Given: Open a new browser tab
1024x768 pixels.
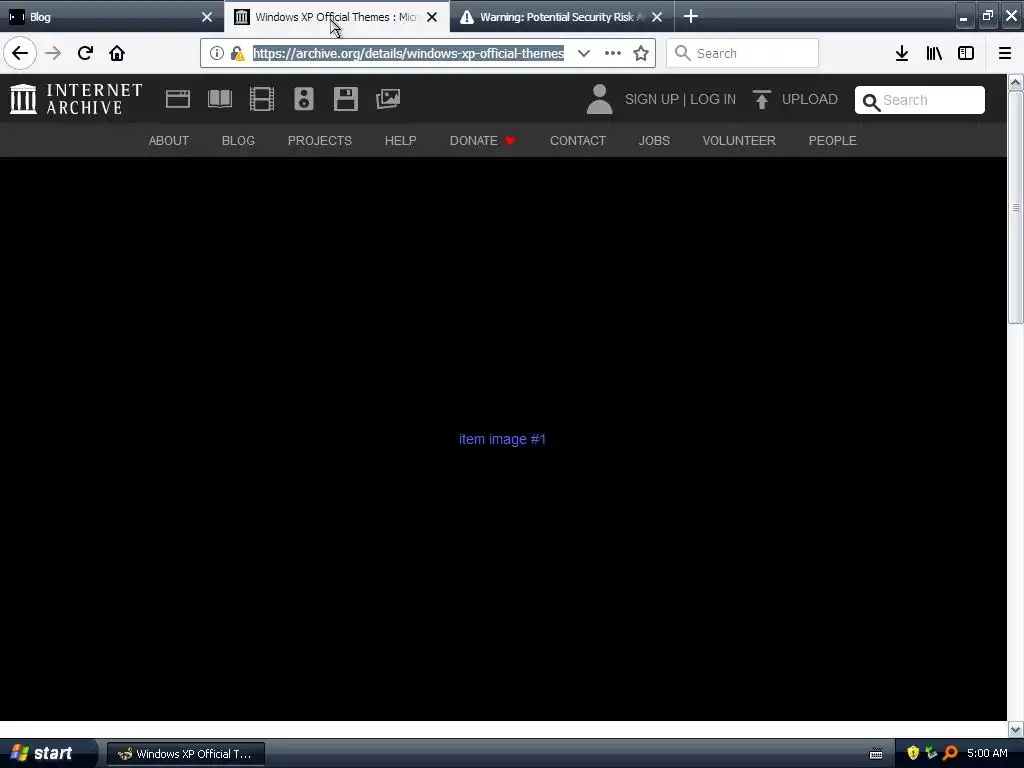Looking at the screenshot, I should (x=691, y=16).
